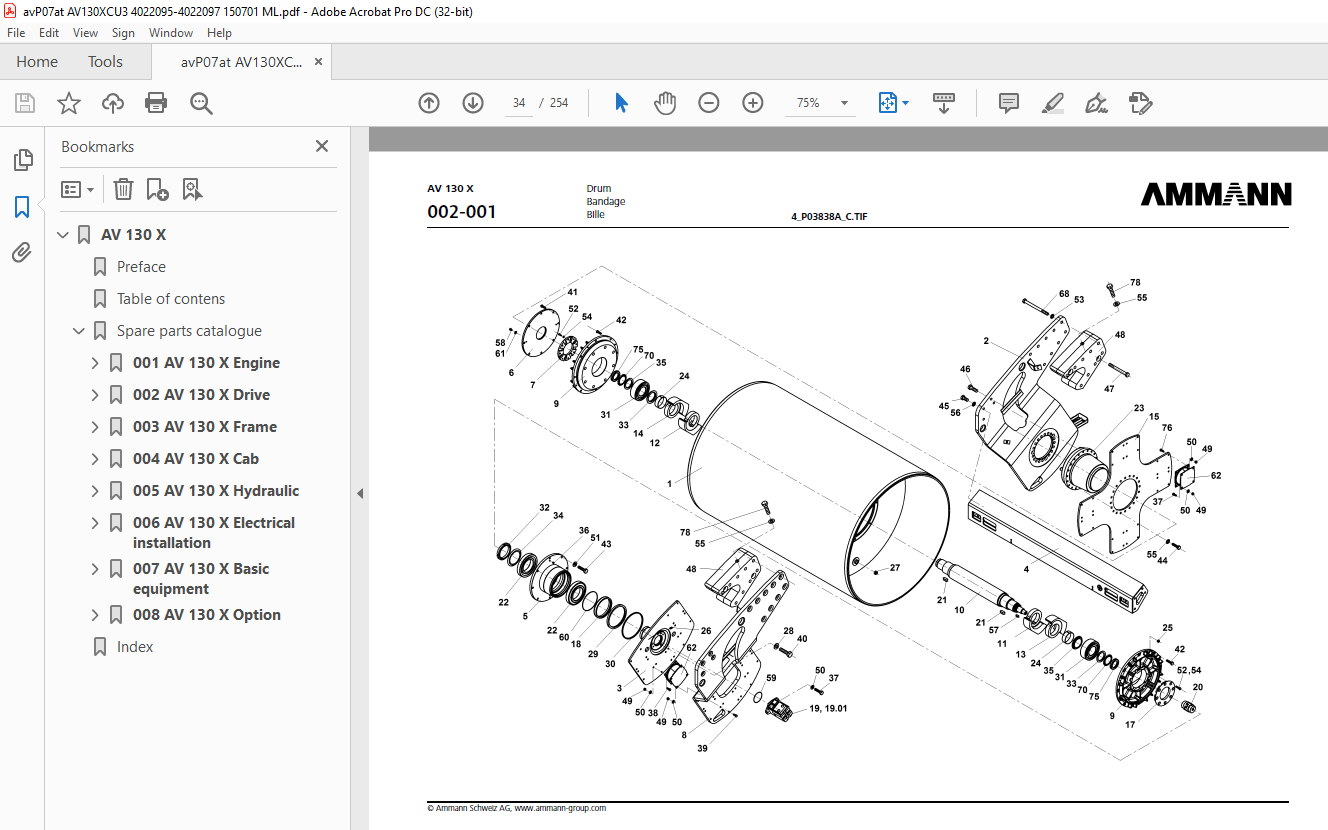Delete the selected bookmark trash icon
Viewport: 1328px width, 830px height.
[123, 189]
